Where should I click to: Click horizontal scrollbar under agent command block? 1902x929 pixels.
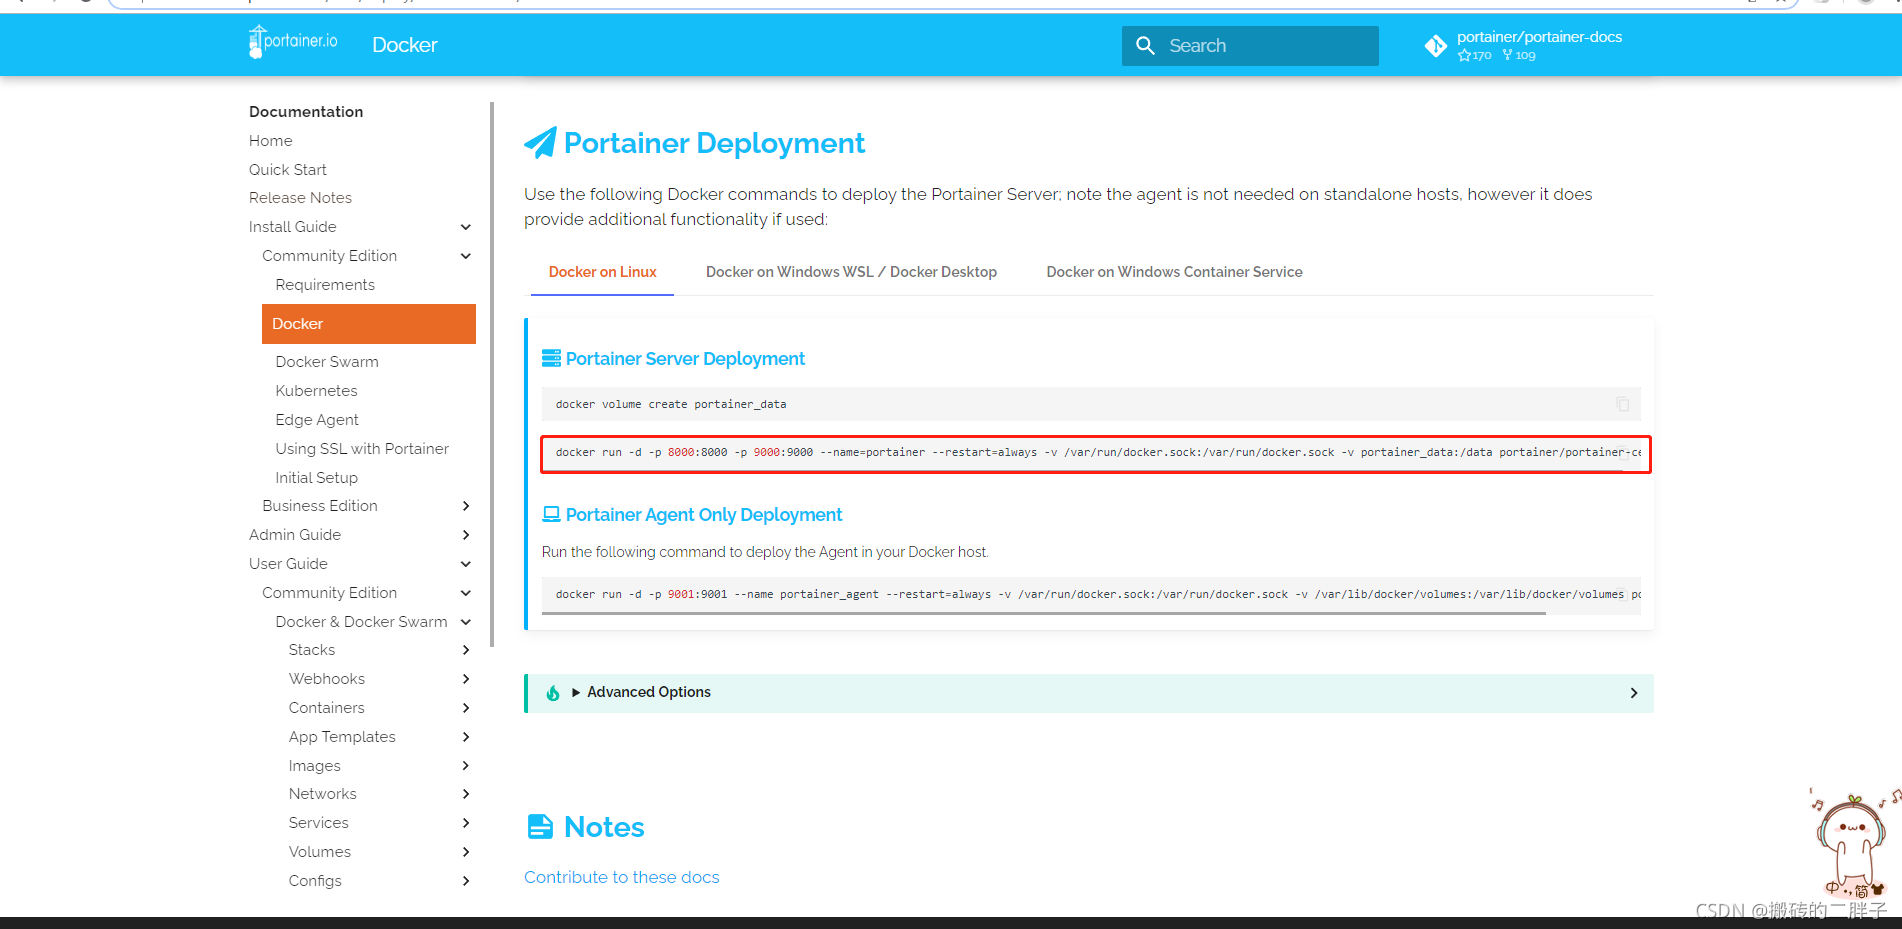[1044, 613]
